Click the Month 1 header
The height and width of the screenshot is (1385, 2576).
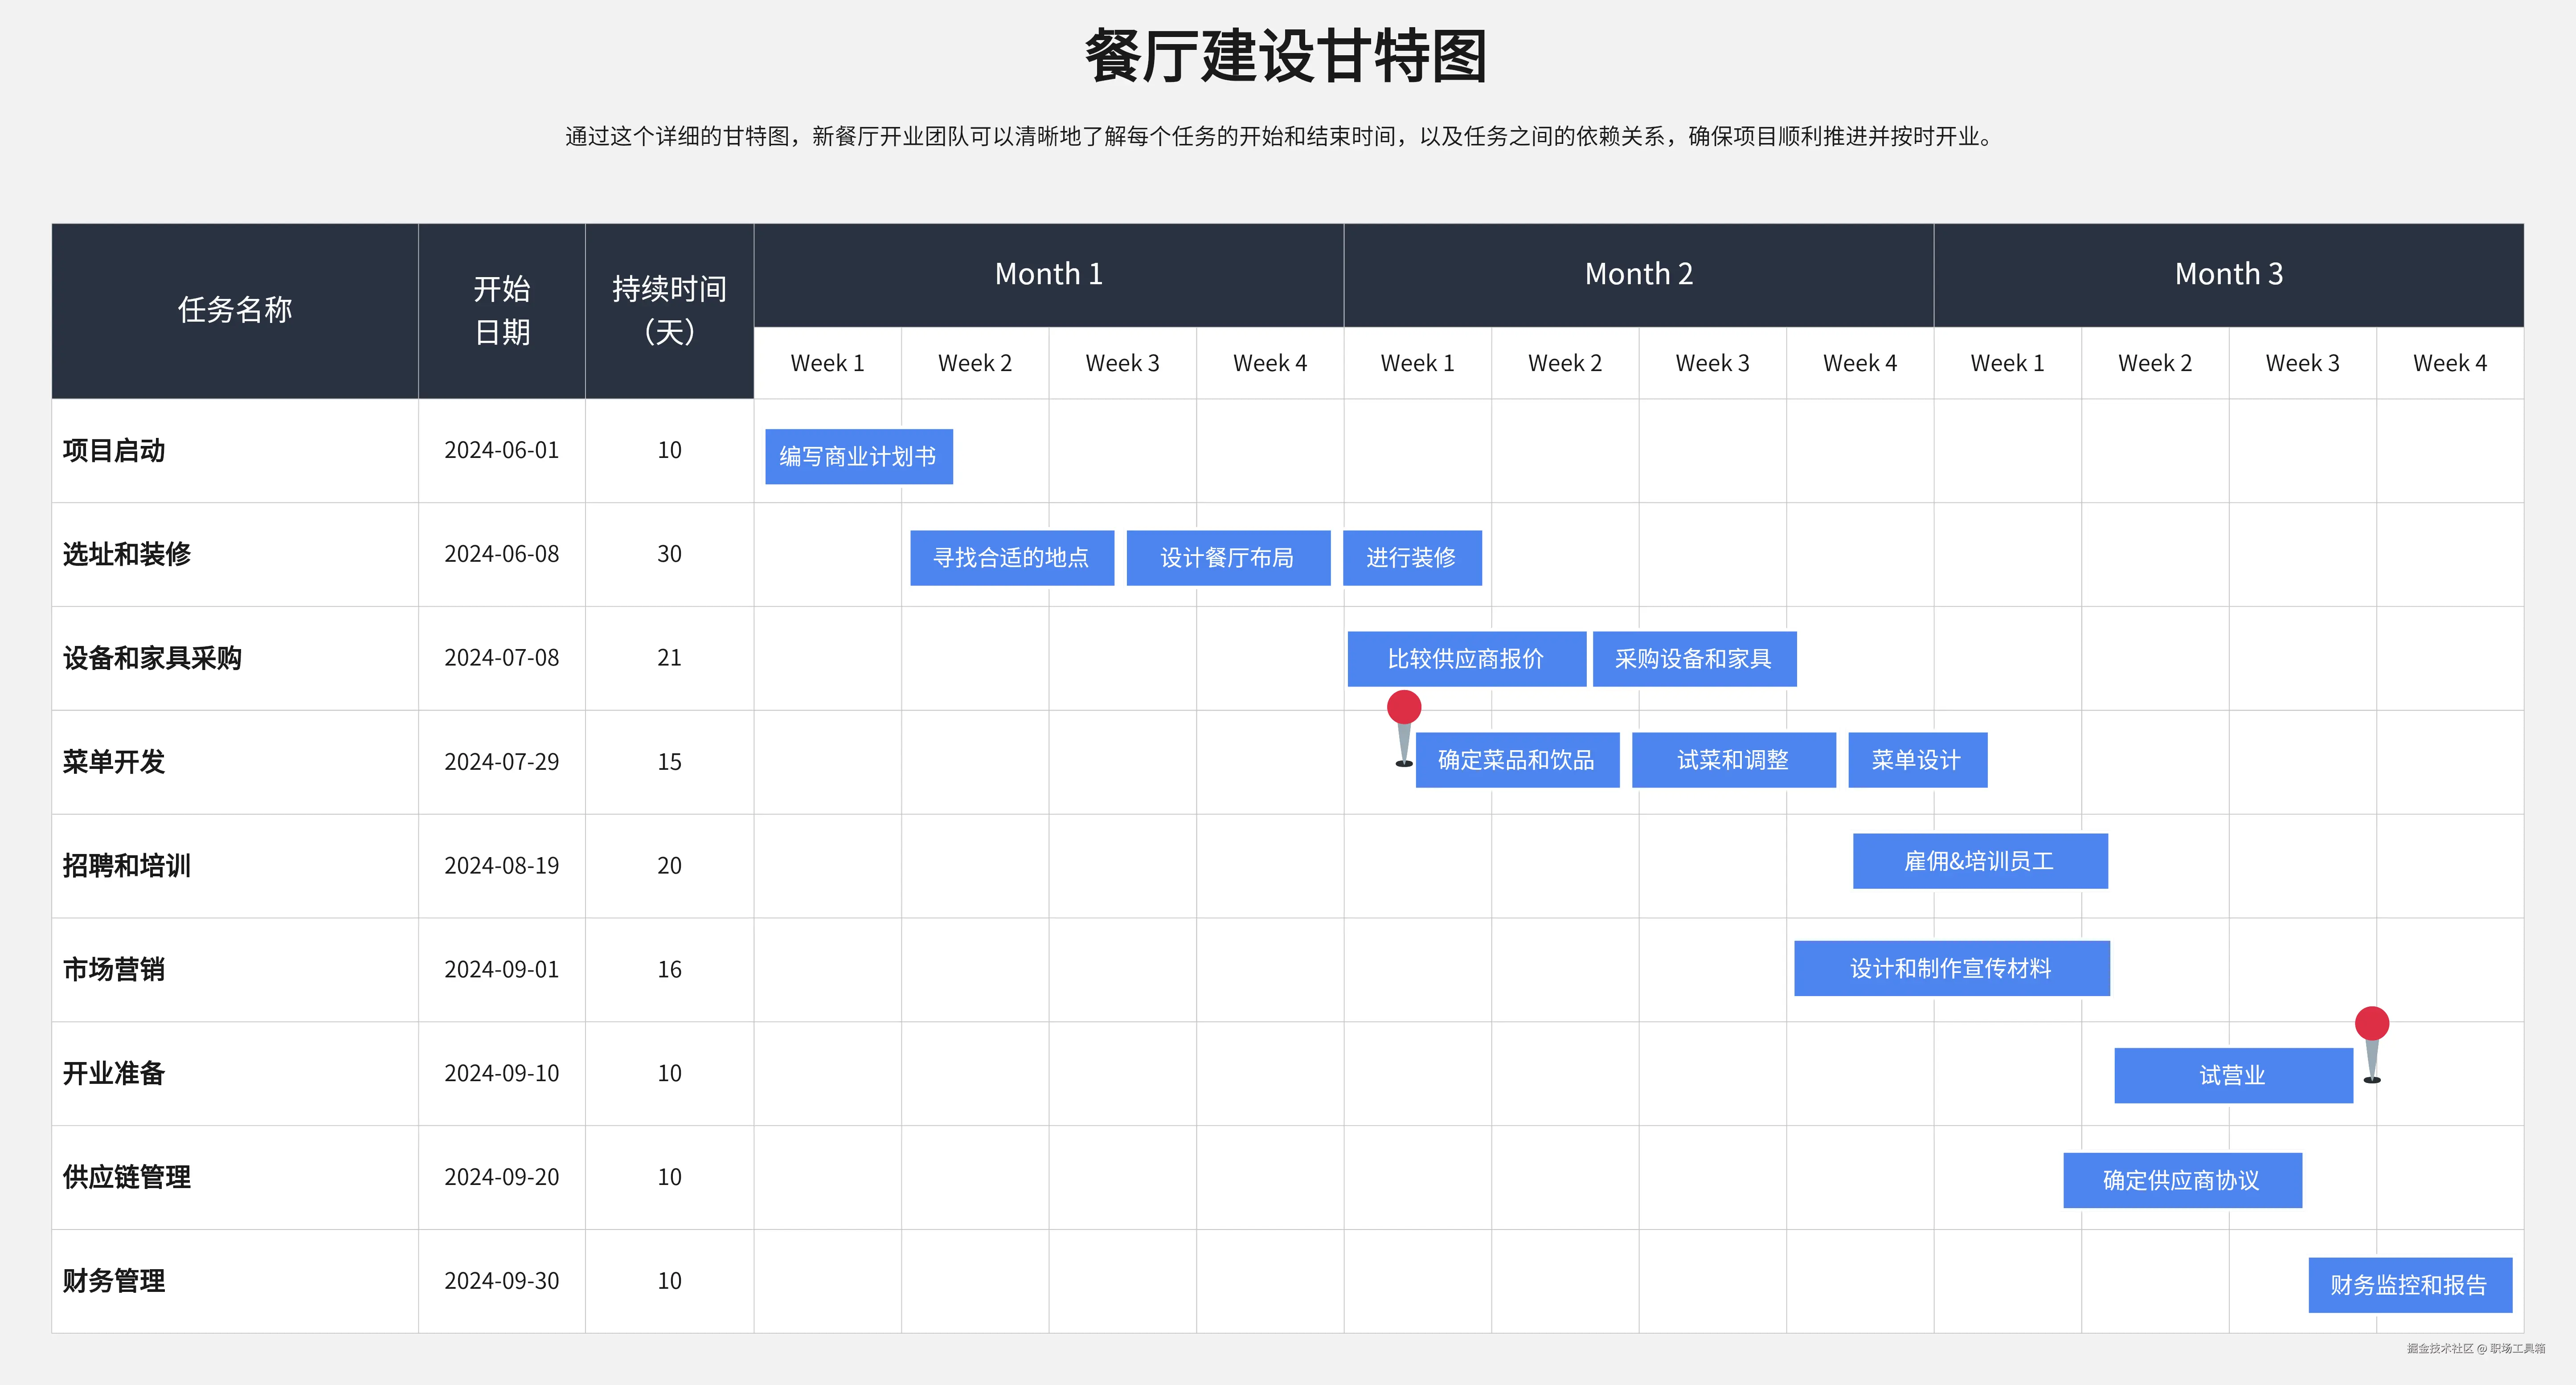(1048, 274)
